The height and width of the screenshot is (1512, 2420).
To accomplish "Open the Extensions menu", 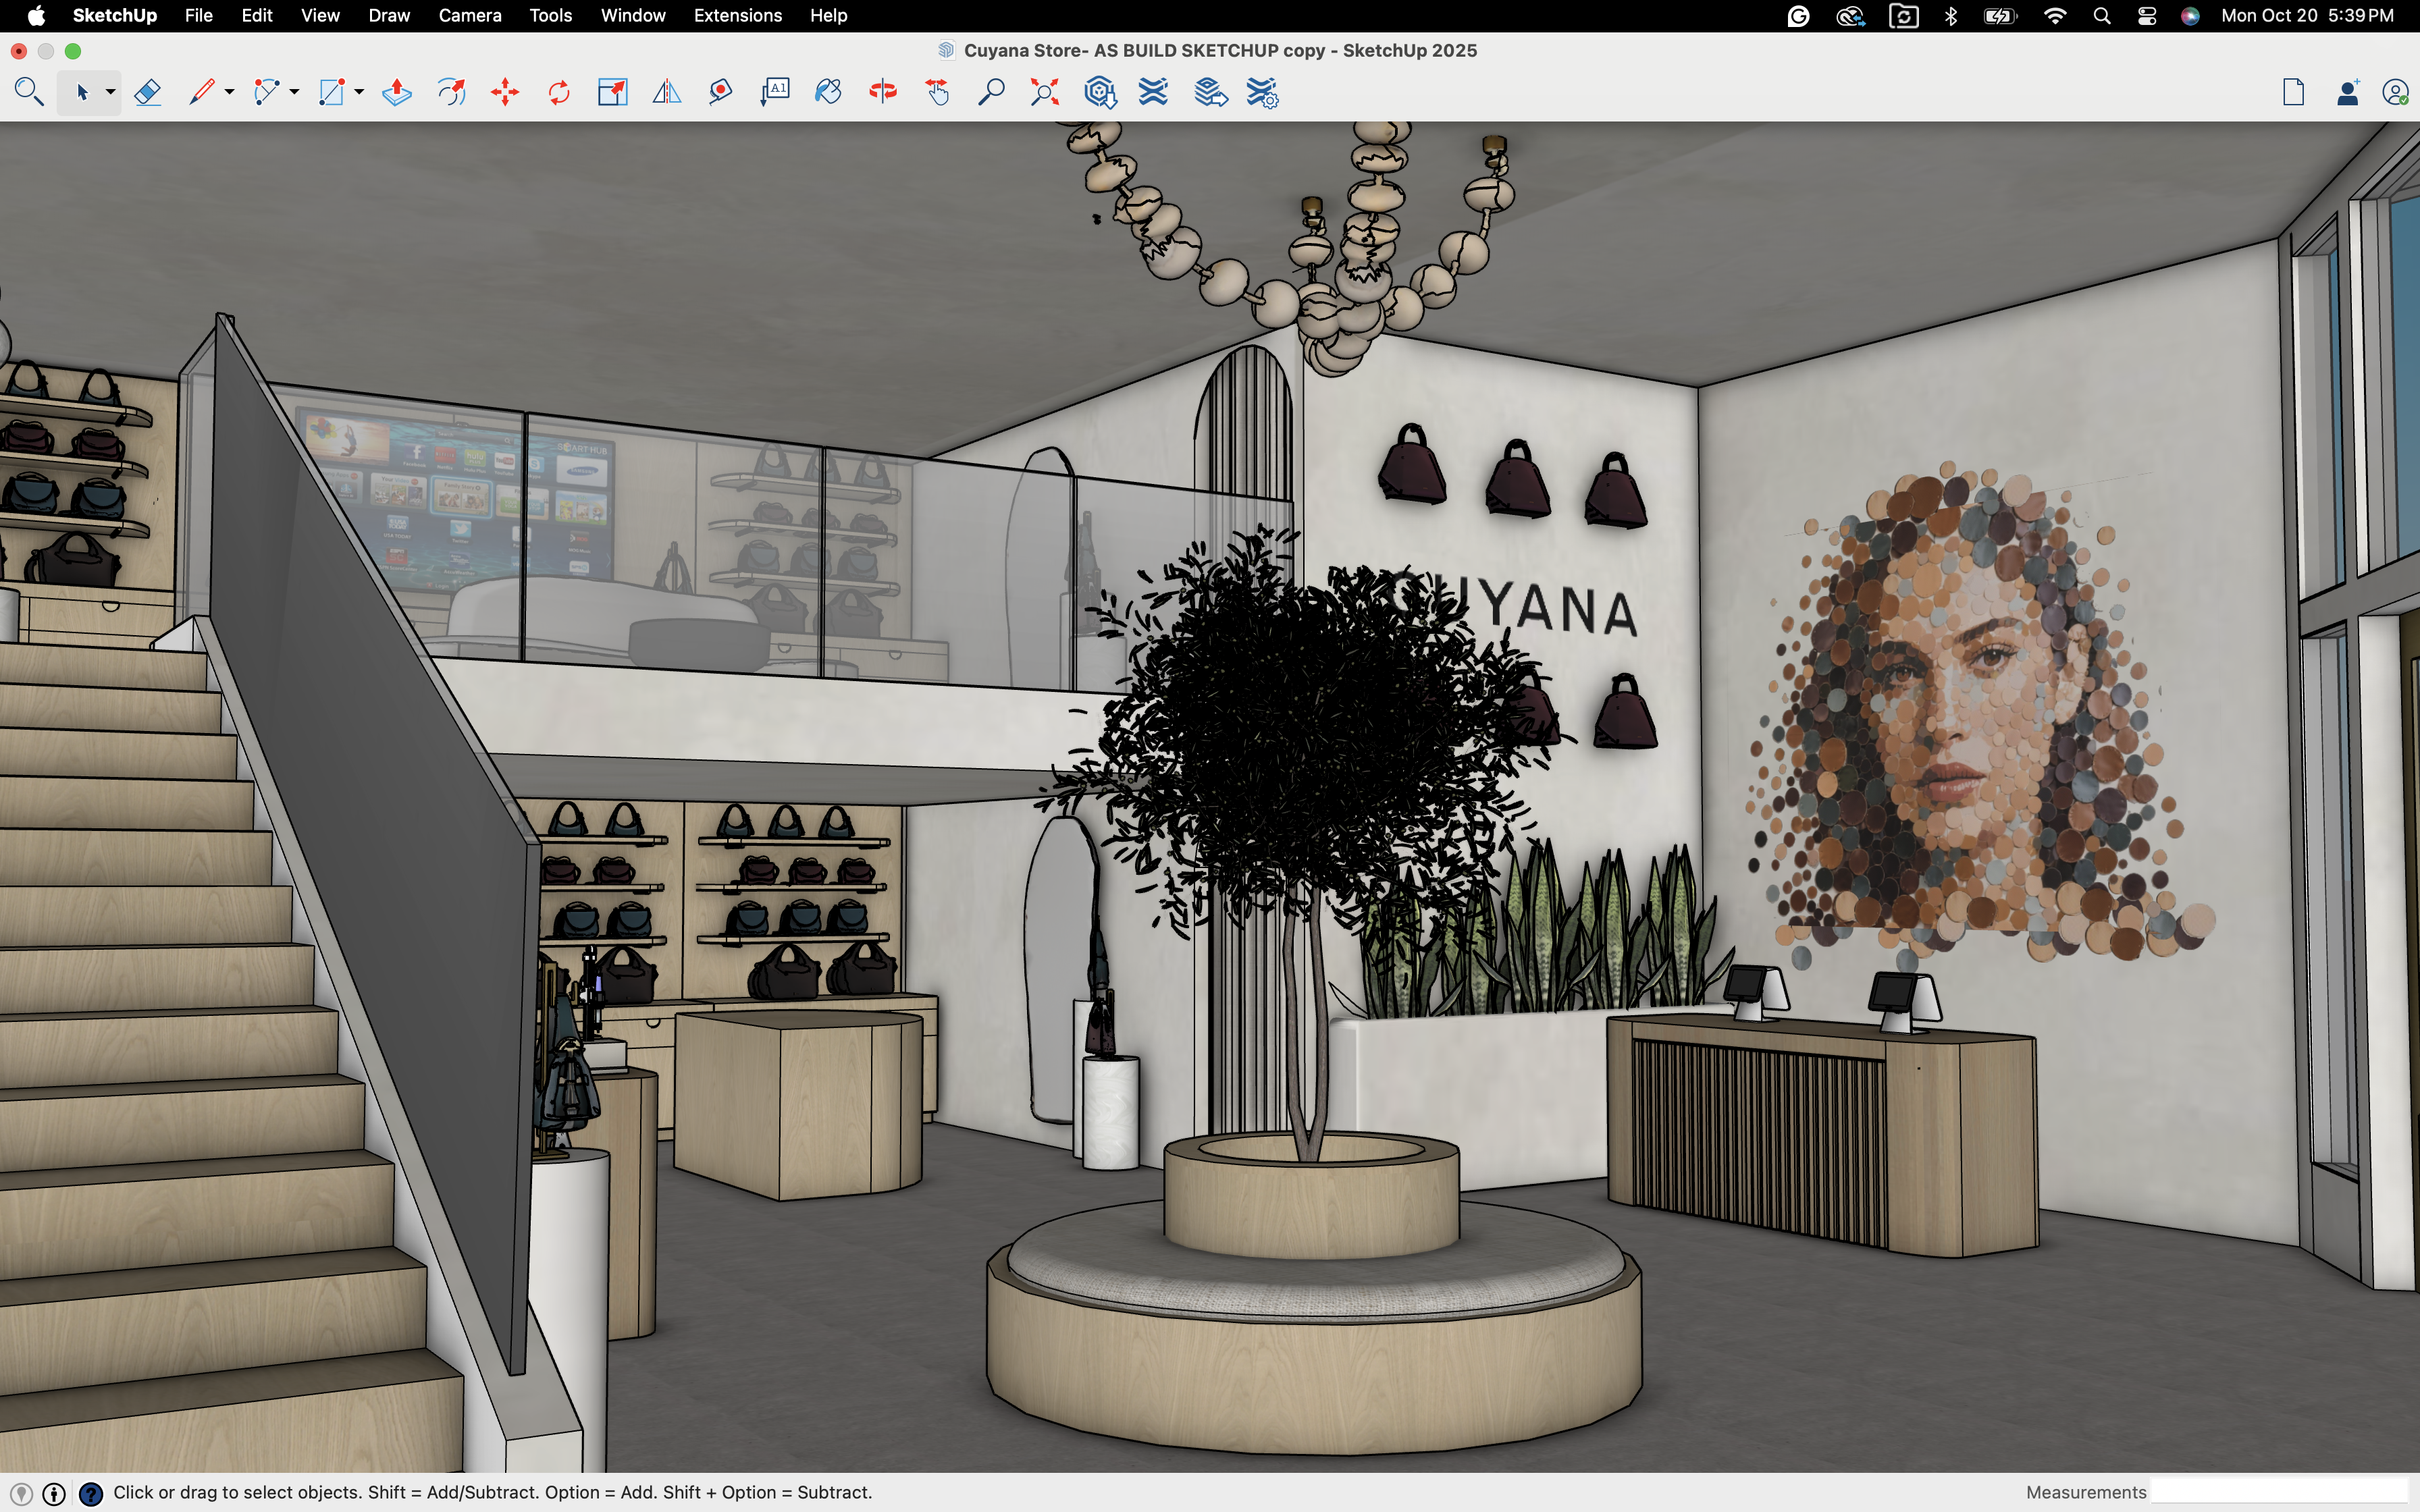I will point(737,16).
